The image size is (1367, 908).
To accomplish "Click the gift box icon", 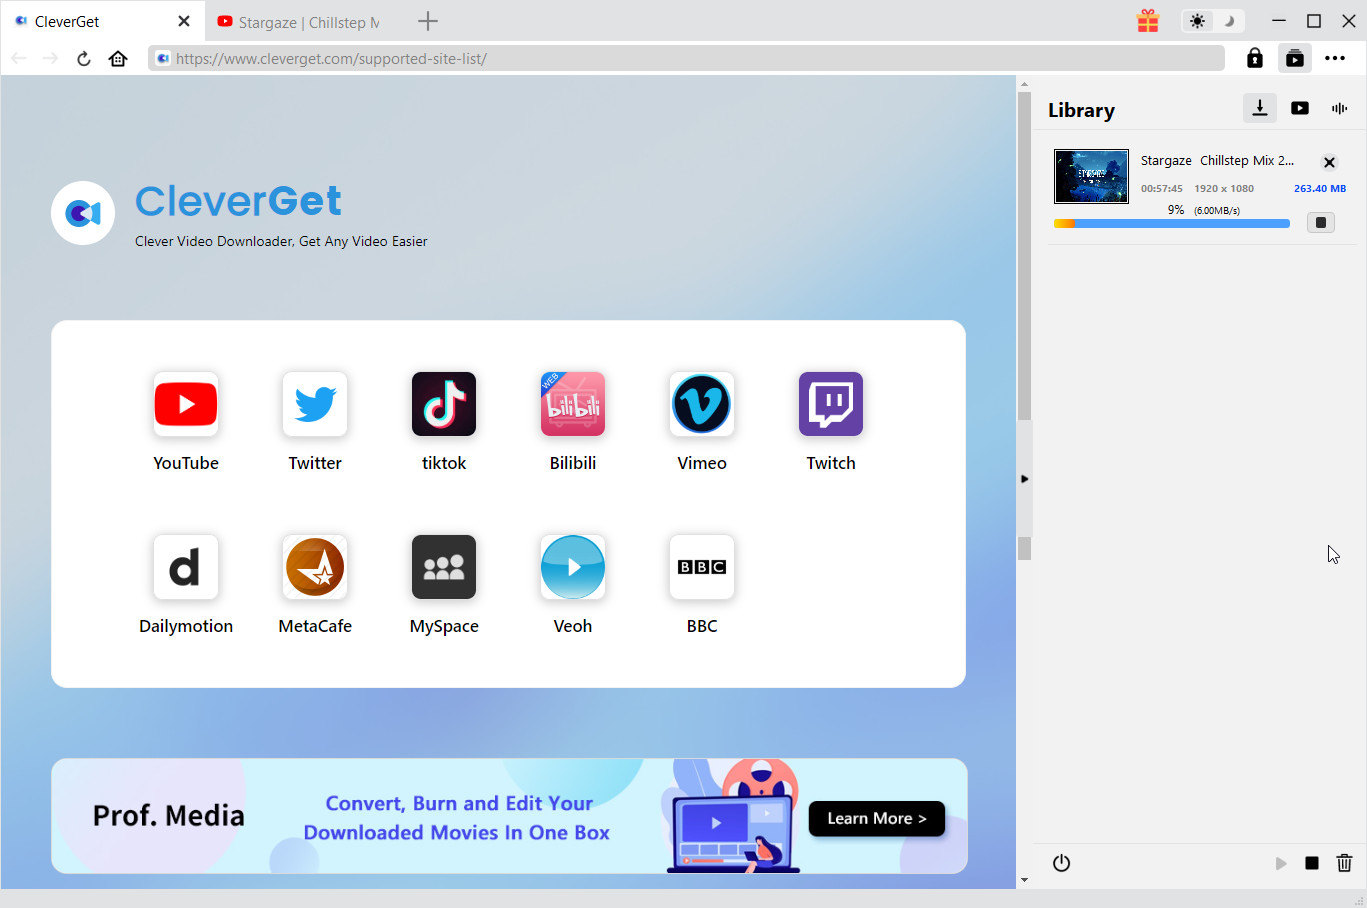I will (x=1148, y=21).
